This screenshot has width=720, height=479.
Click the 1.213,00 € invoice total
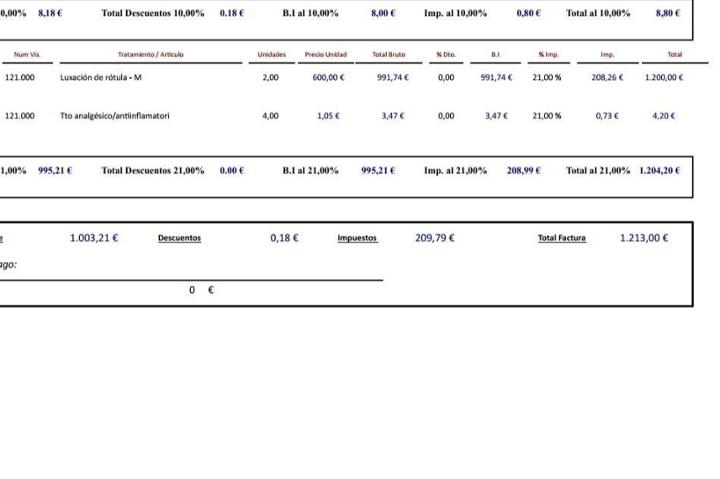click(x=644, y=238)
